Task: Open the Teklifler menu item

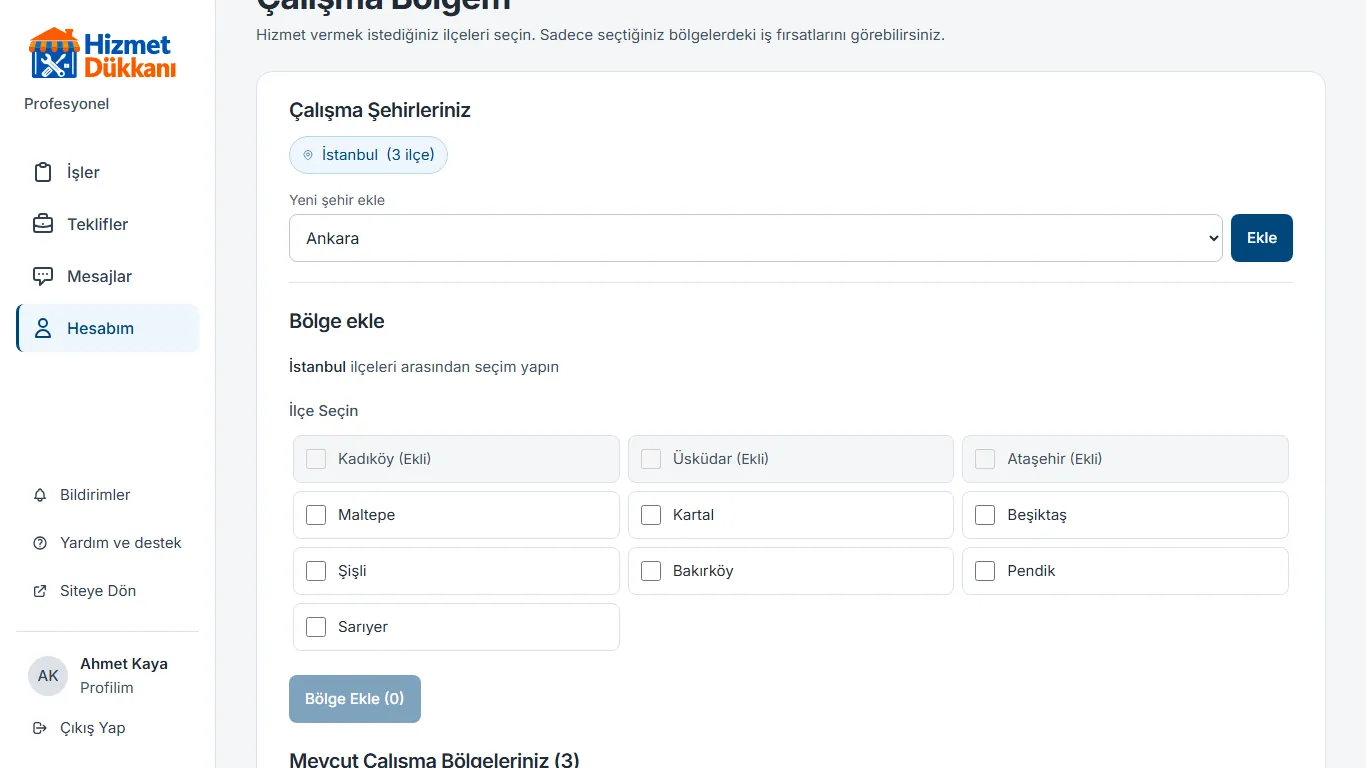Action: click(x=108, y=224)
